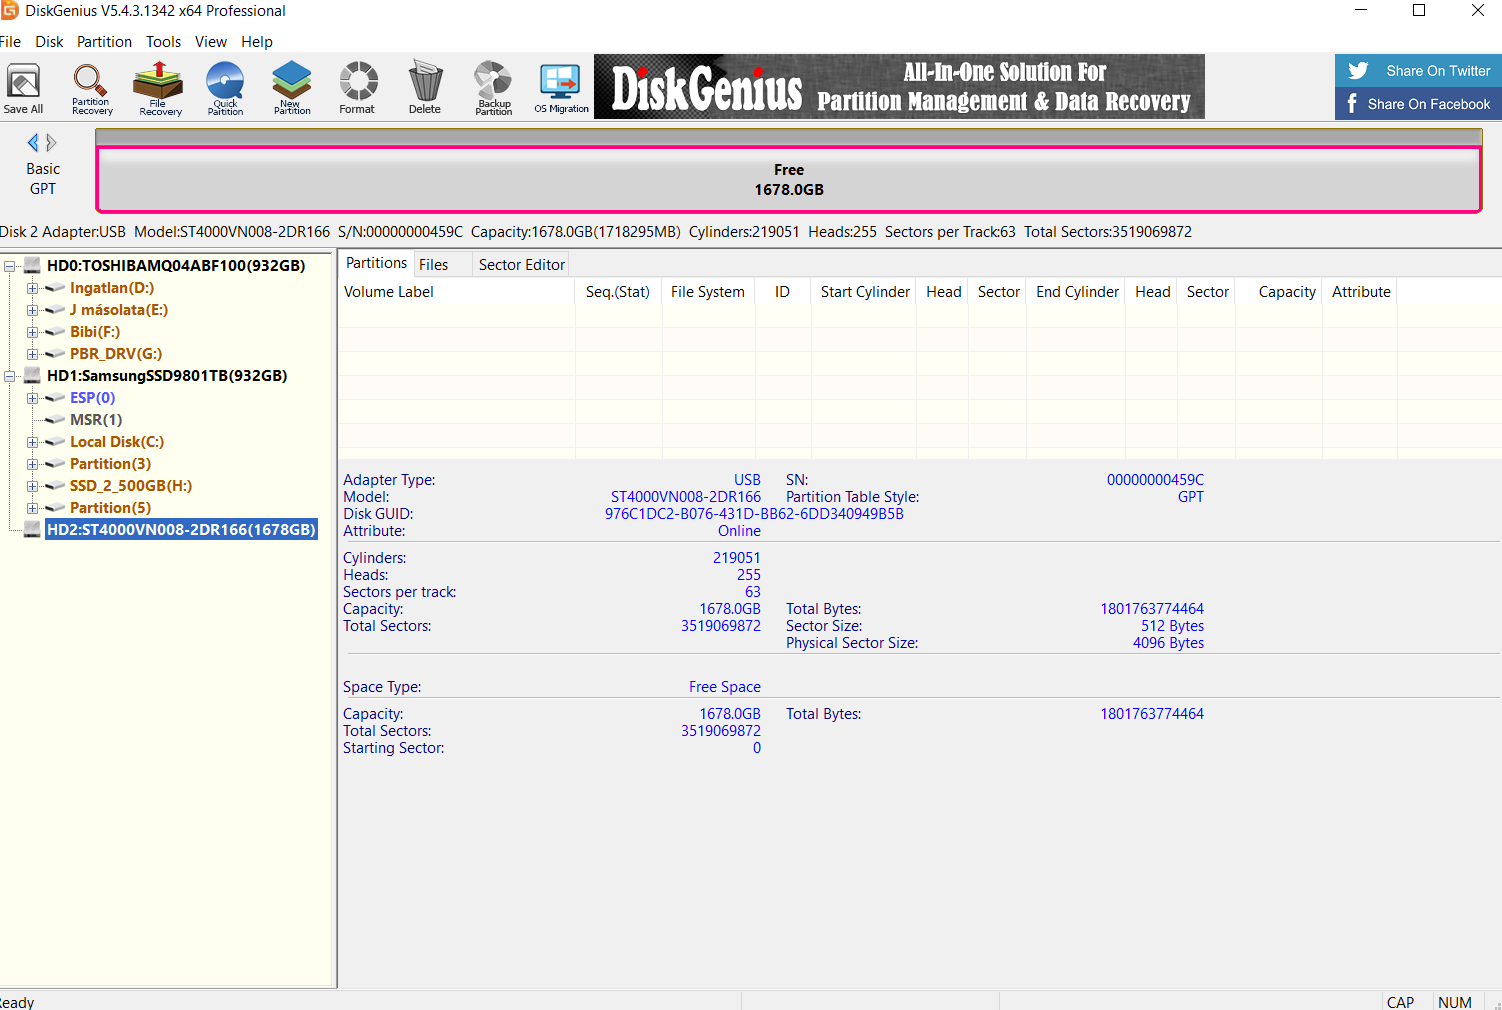
Task: Open the Help menu
Action: pos(257,42)
